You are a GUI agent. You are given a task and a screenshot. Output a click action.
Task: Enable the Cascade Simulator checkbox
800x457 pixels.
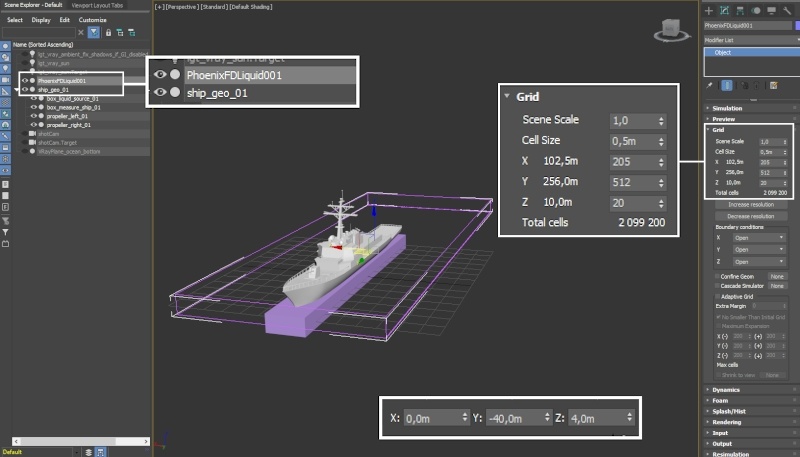tap(718, 286)
